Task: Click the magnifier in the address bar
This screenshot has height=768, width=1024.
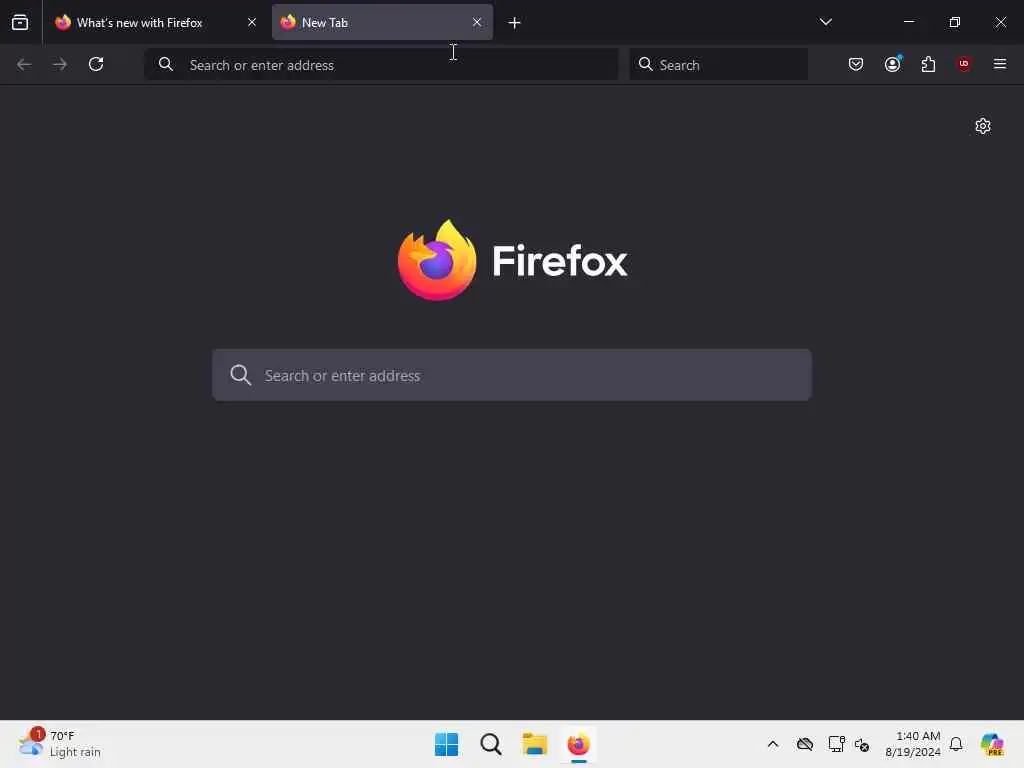Action: (x=166, y=64)
